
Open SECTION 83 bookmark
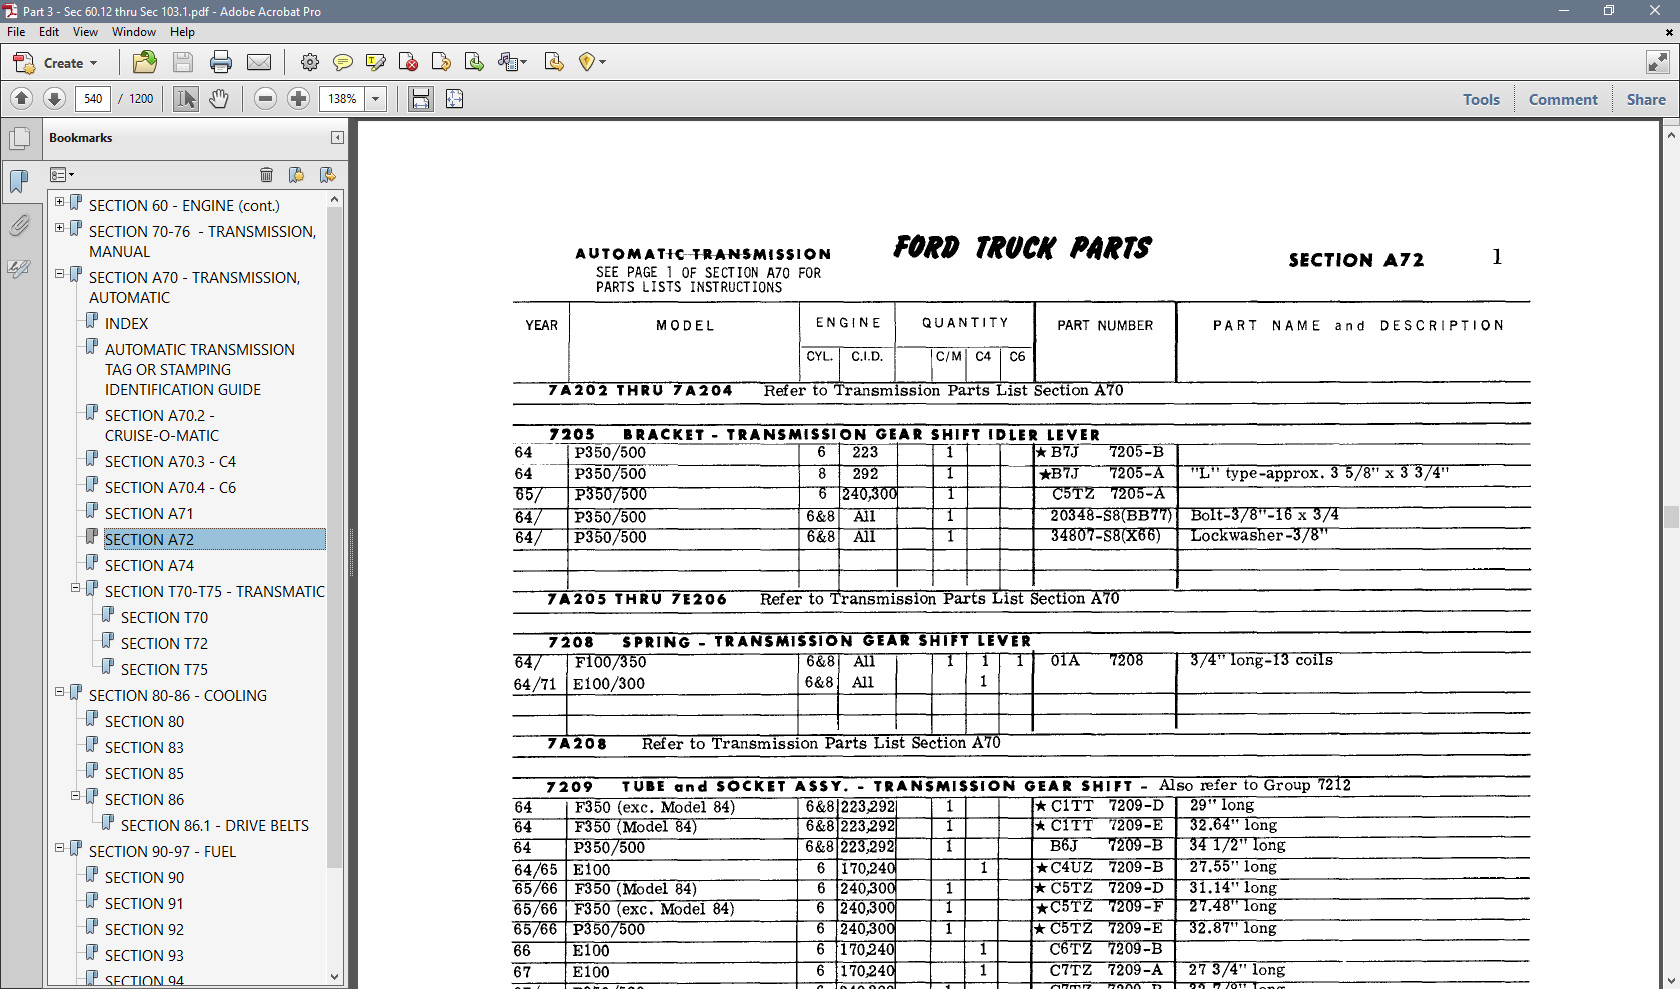[x=144, y=748]
